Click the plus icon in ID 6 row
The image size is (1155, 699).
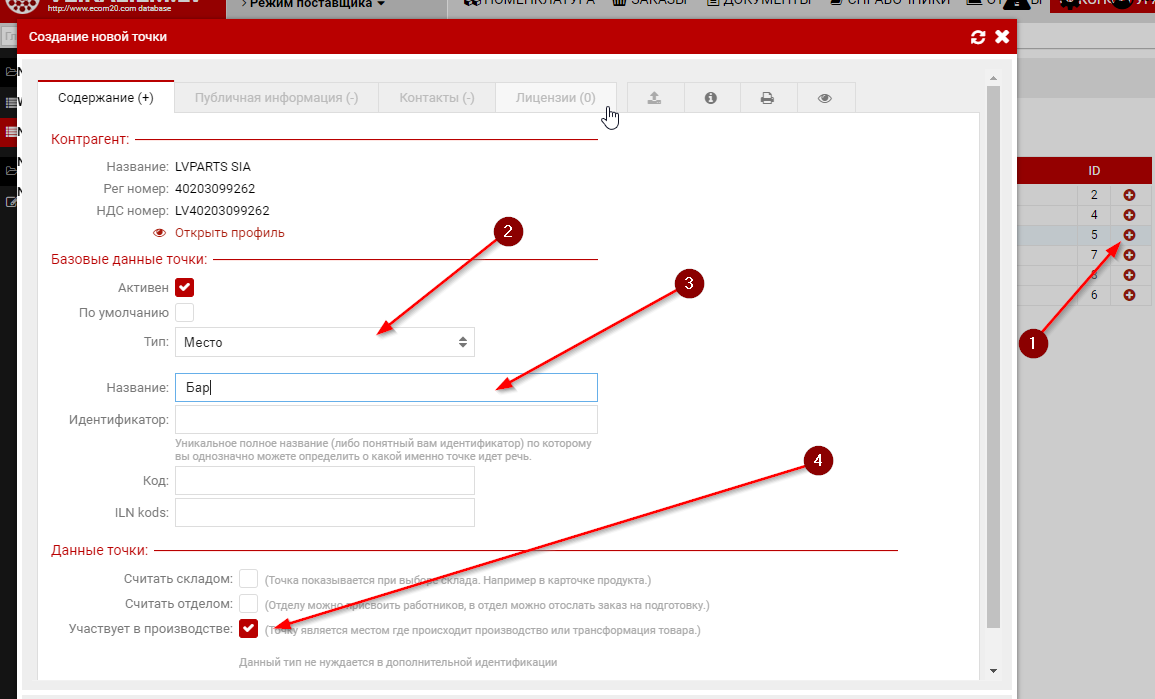1129,295
